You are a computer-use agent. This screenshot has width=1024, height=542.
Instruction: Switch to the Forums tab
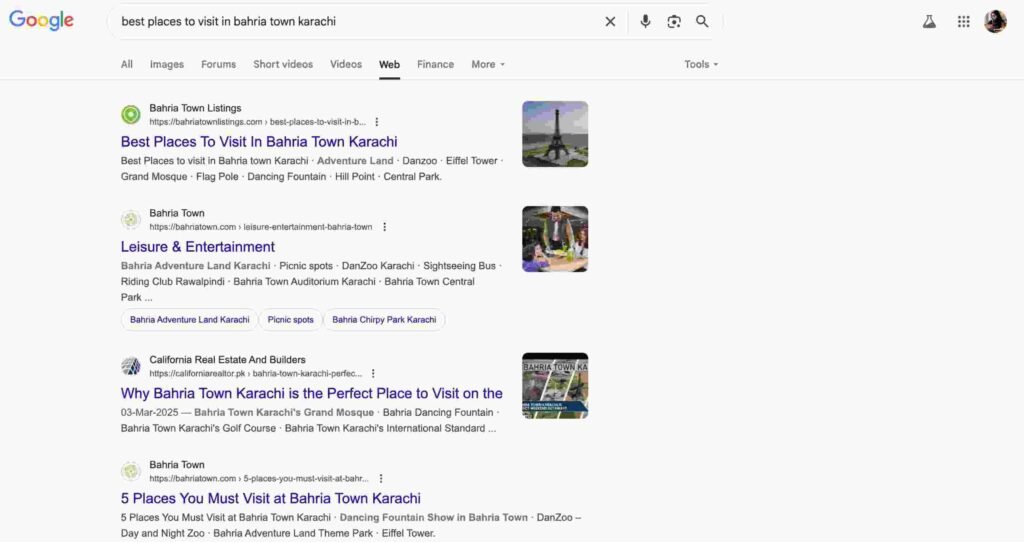pos(218,65)
